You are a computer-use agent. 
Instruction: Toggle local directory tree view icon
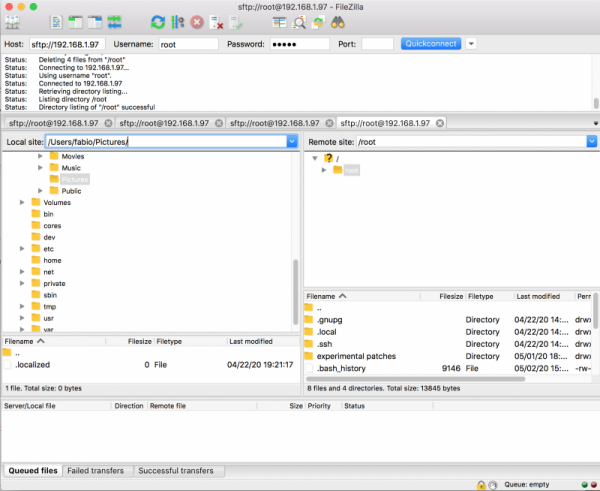pos(75,23)
